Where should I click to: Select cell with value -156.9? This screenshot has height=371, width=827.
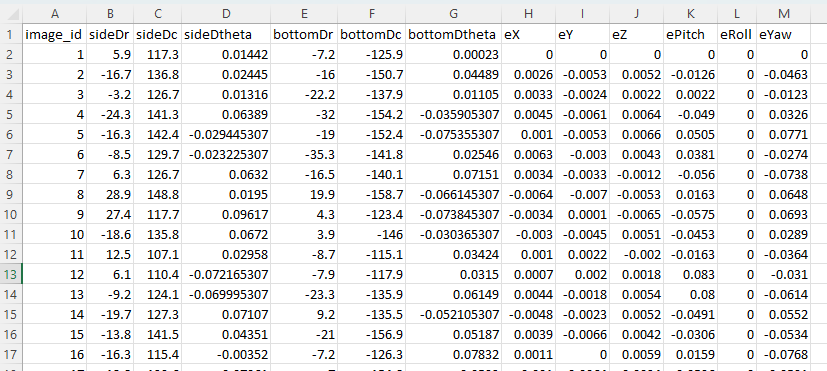point(371,334)
